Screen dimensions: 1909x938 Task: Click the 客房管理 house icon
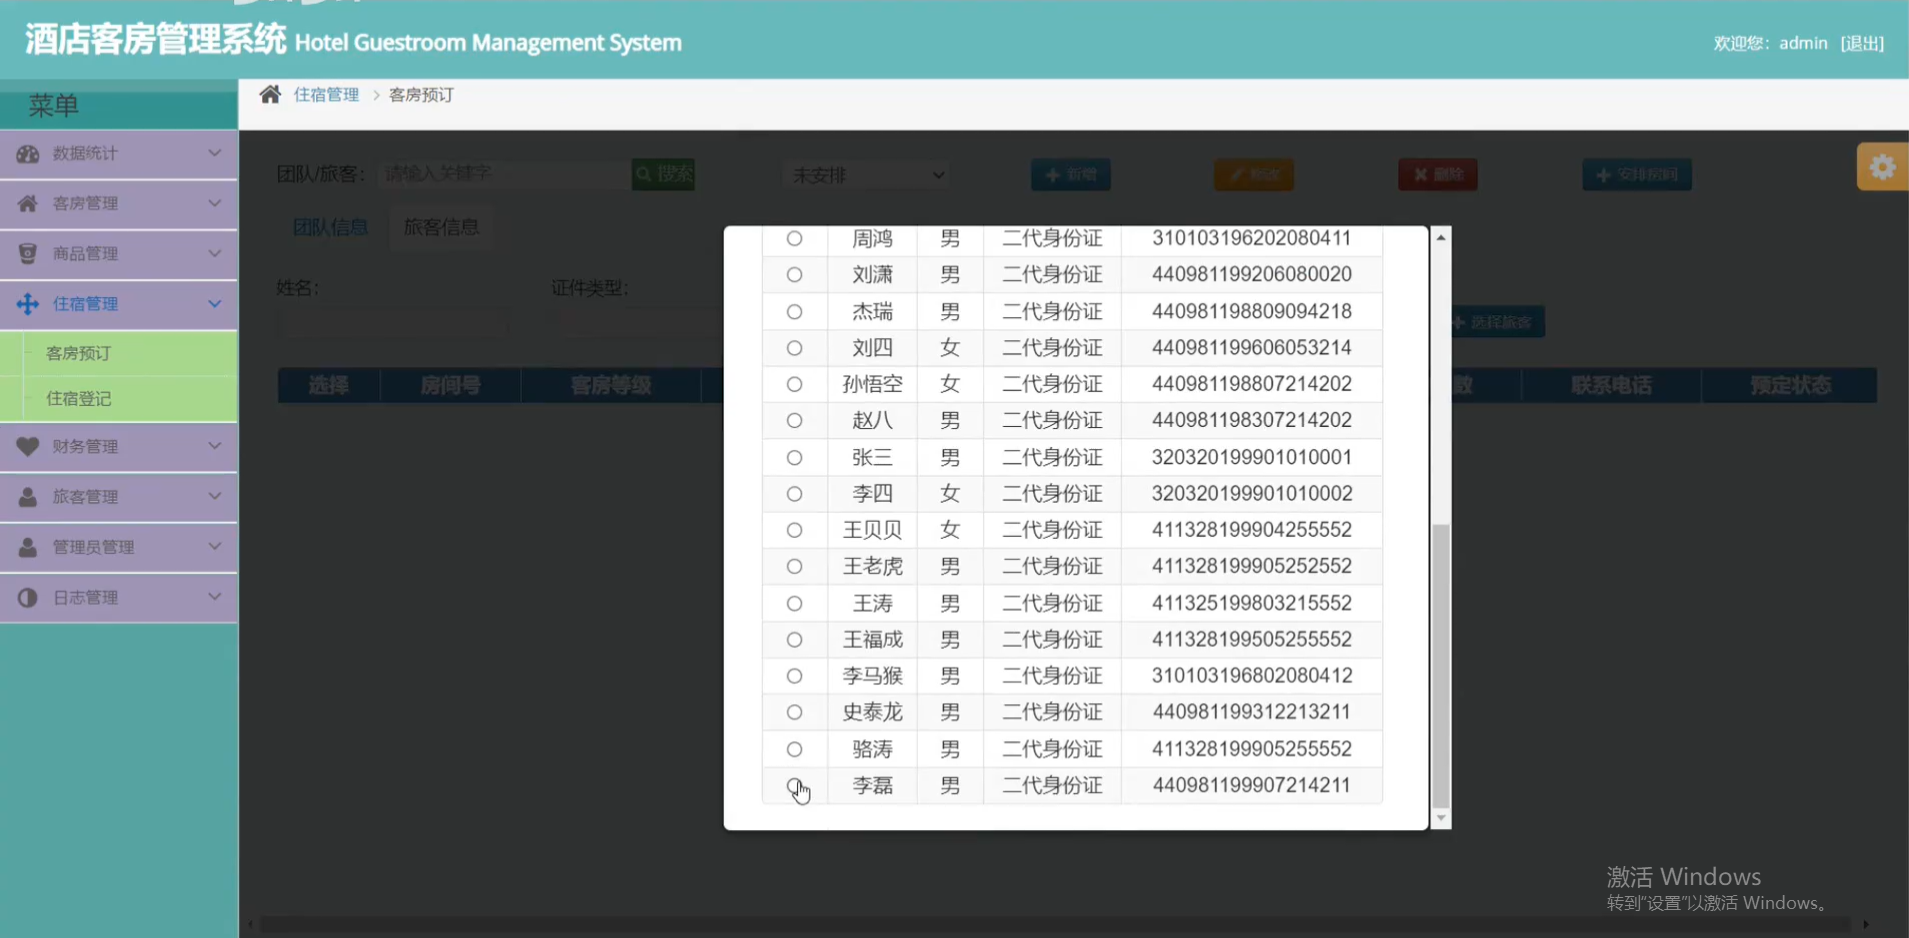click(x=28, y=204)
